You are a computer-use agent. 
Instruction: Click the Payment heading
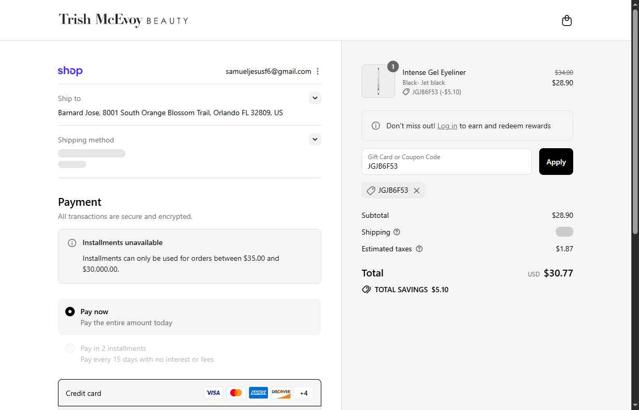[79, 202]
